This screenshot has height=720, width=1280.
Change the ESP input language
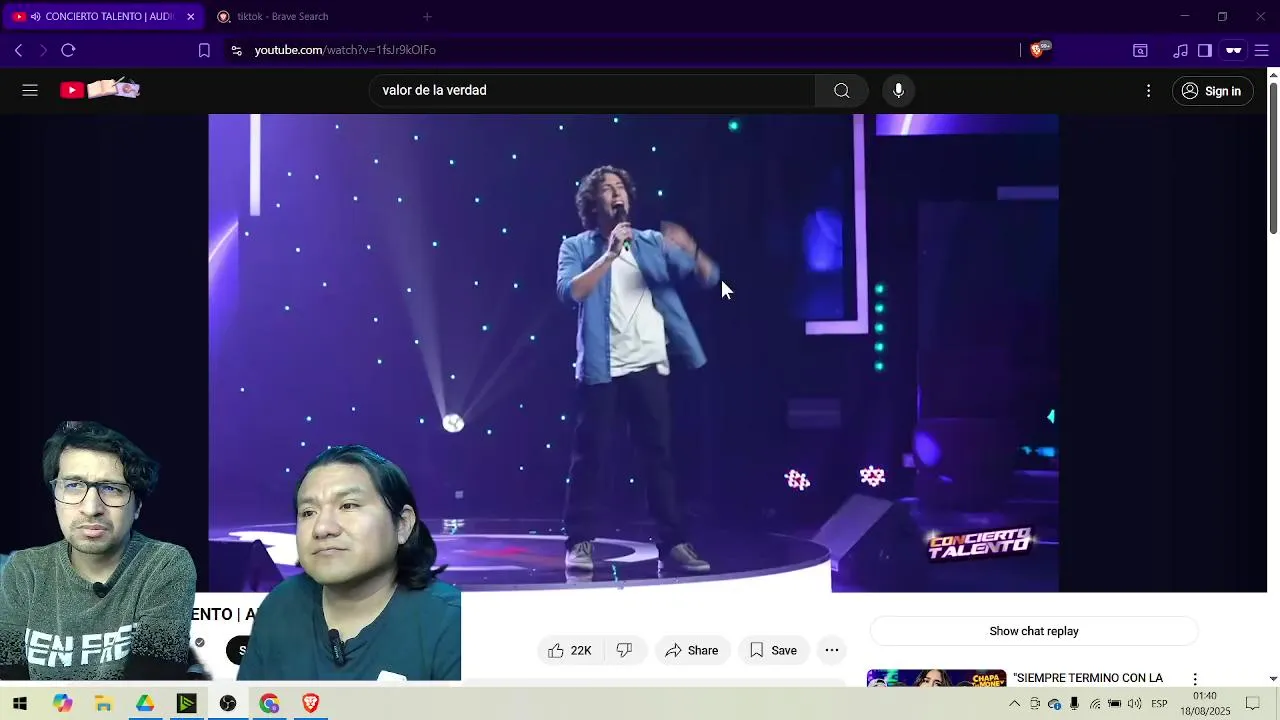pos(1159,704)
